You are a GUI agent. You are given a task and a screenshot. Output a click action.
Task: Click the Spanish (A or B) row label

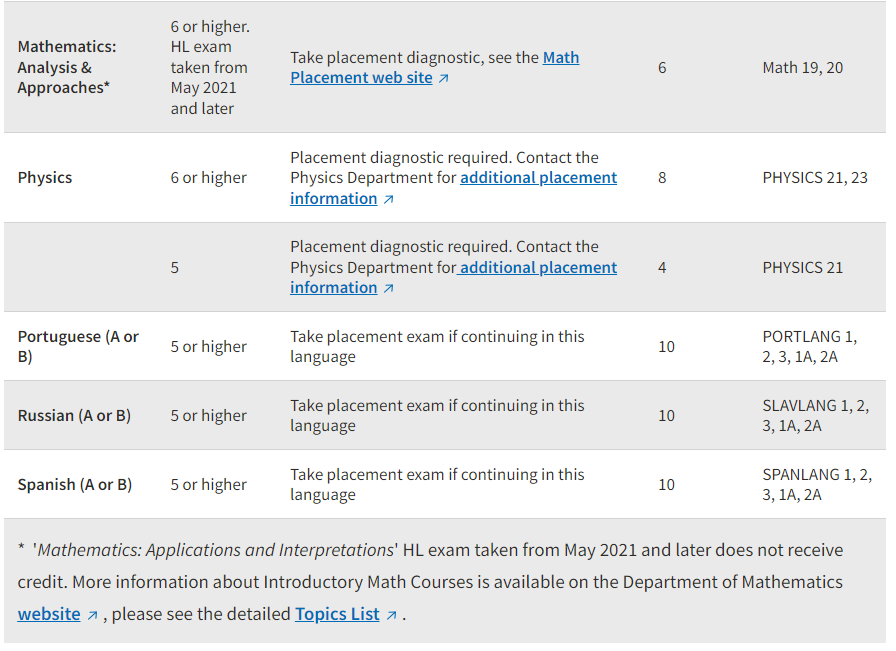(75, 485)
